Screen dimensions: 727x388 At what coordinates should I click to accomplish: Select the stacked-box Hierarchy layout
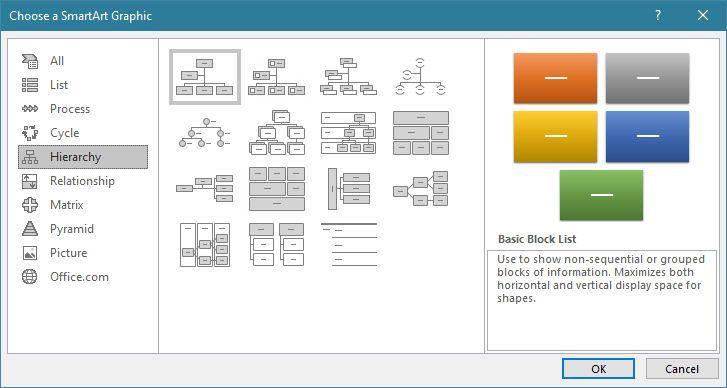tap(277, 133)
